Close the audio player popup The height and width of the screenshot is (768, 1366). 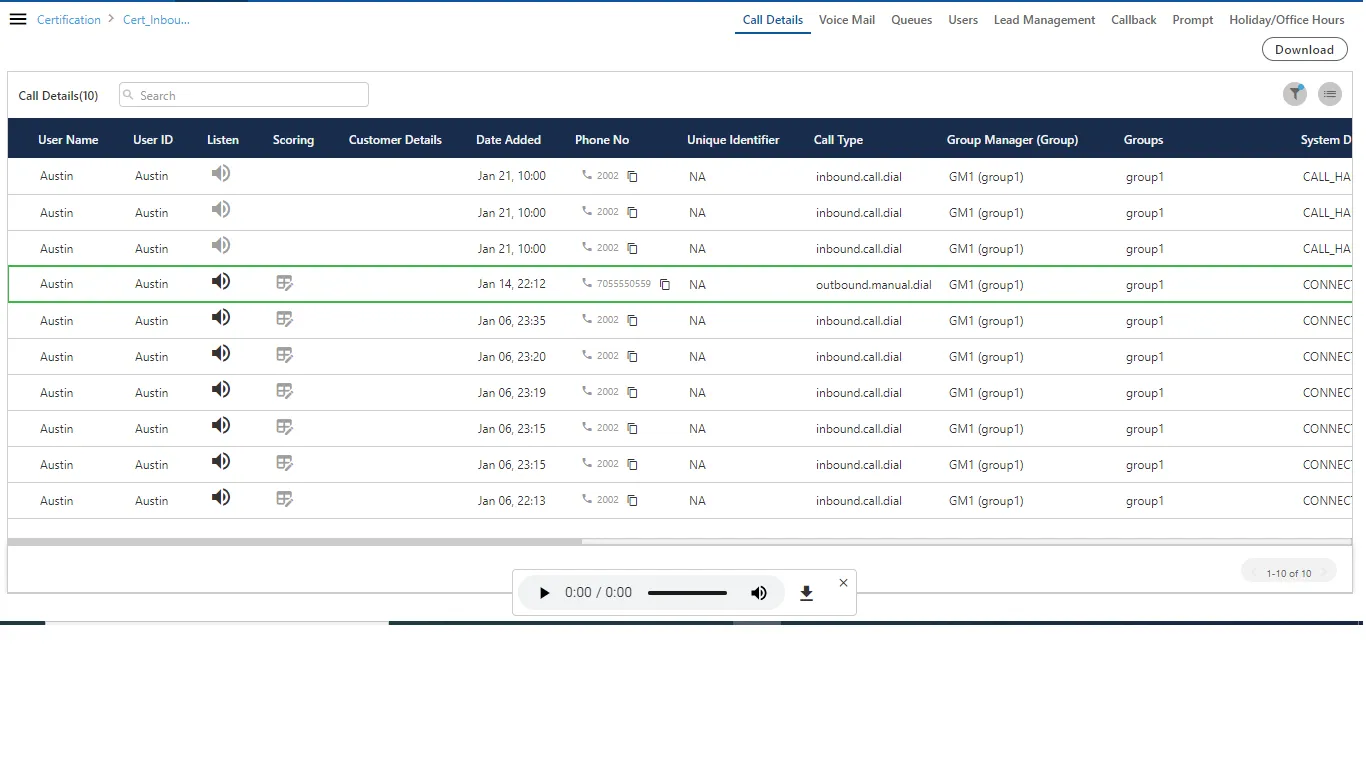click(843, 582)
